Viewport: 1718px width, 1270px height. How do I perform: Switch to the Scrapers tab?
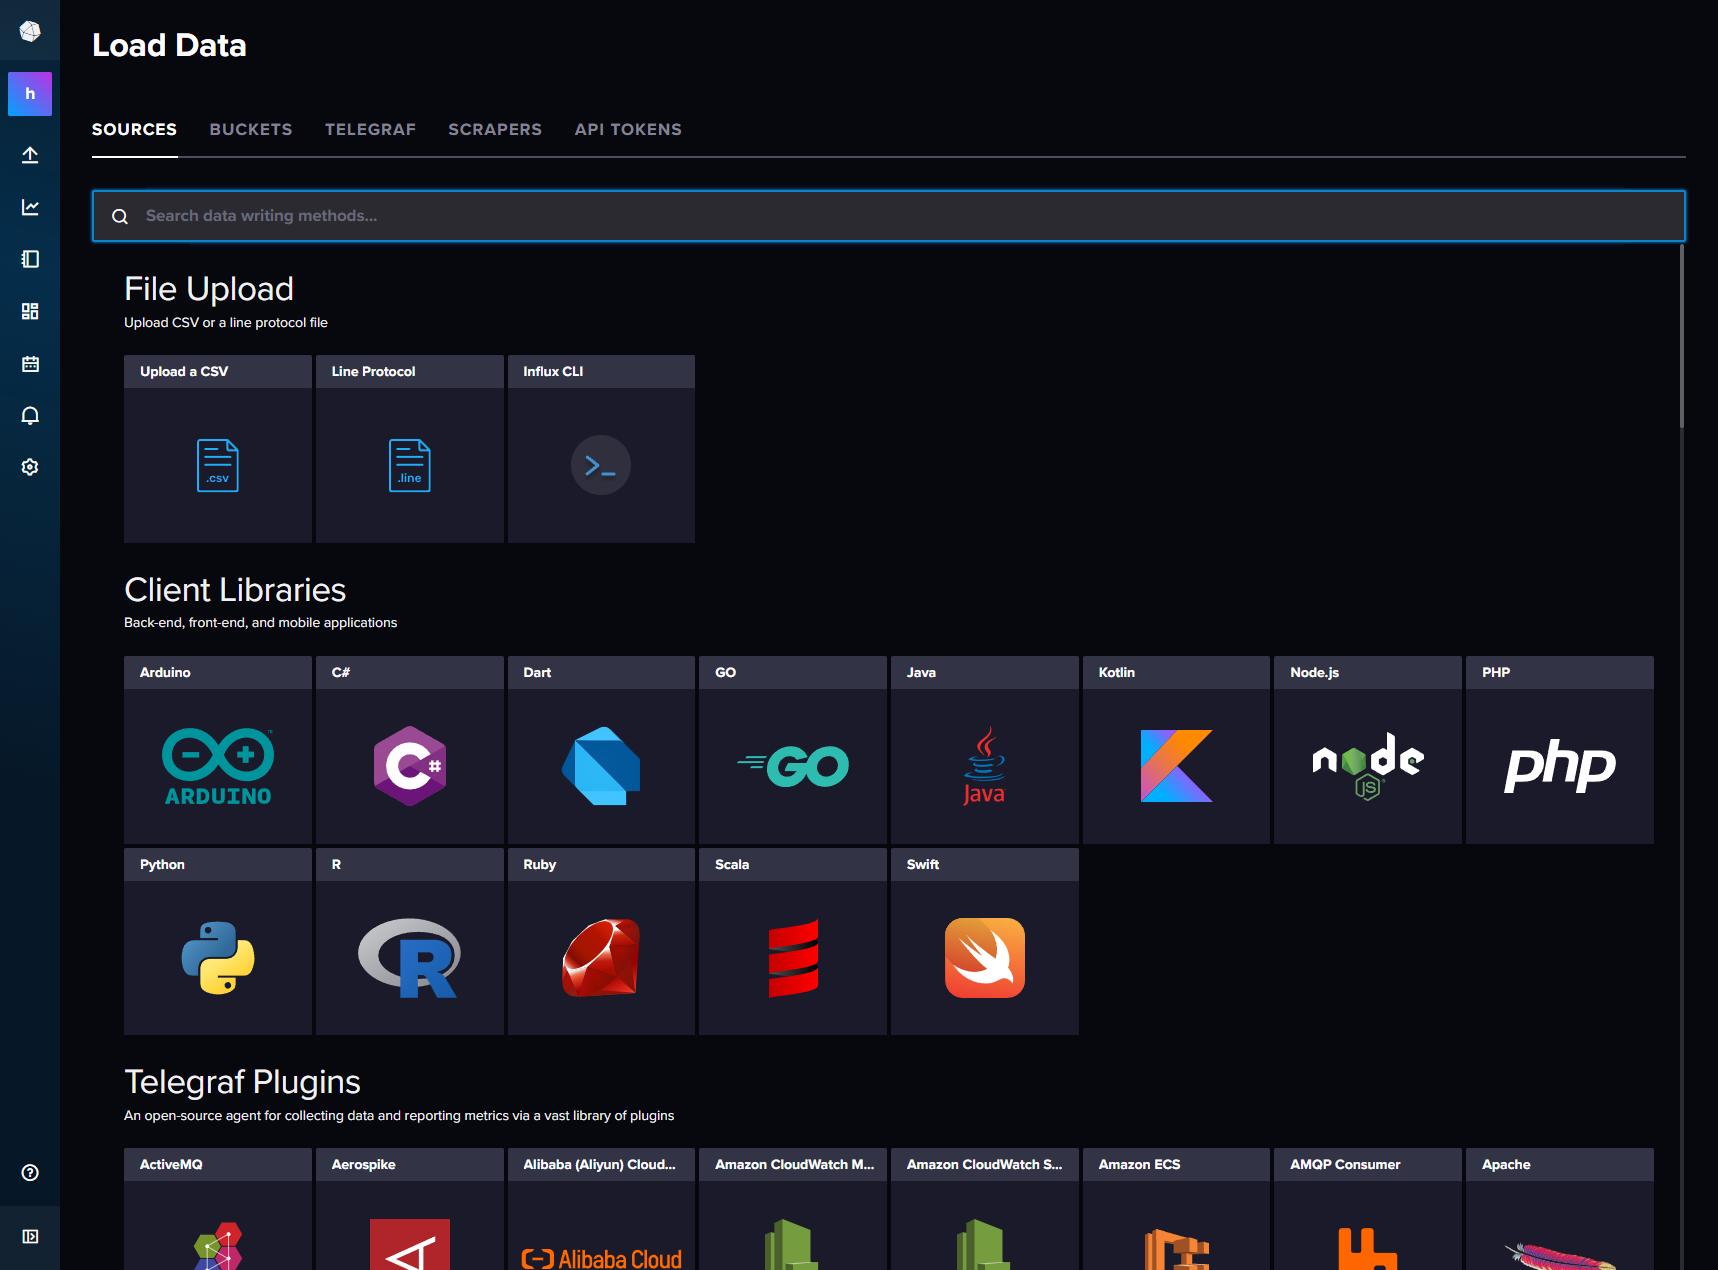tap(495, 129)
